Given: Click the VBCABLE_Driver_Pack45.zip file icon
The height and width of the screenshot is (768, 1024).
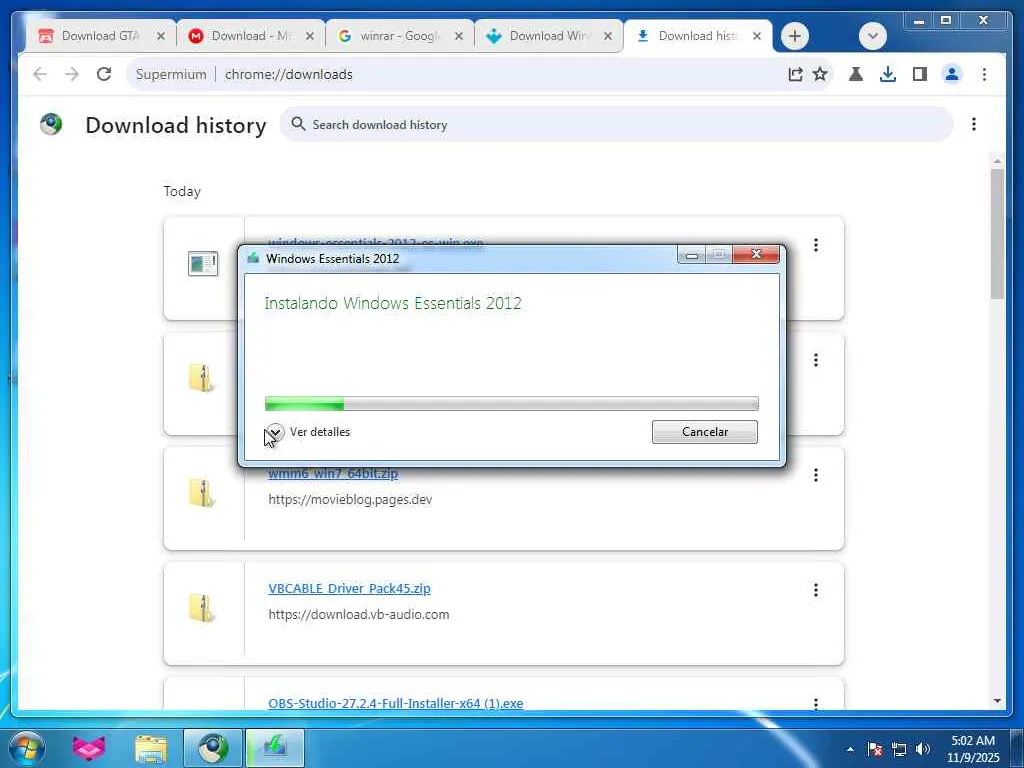Looking at the screenshot, I should (x=201, y=608).
